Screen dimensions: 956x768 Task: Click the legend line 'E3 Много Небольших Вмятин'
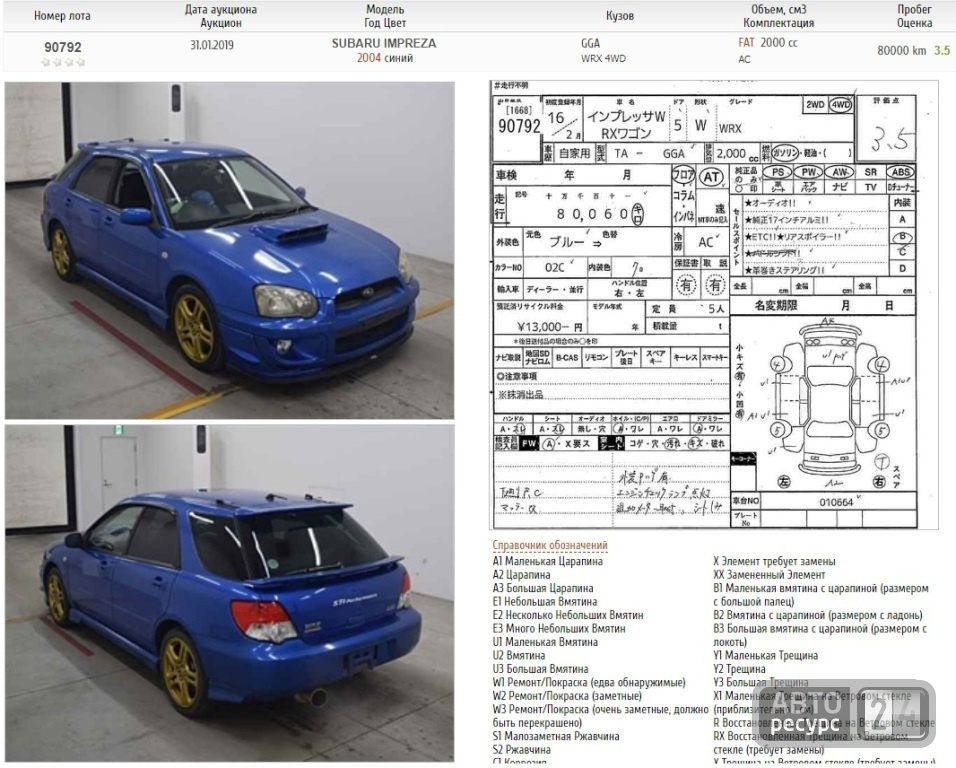(558, 628)
